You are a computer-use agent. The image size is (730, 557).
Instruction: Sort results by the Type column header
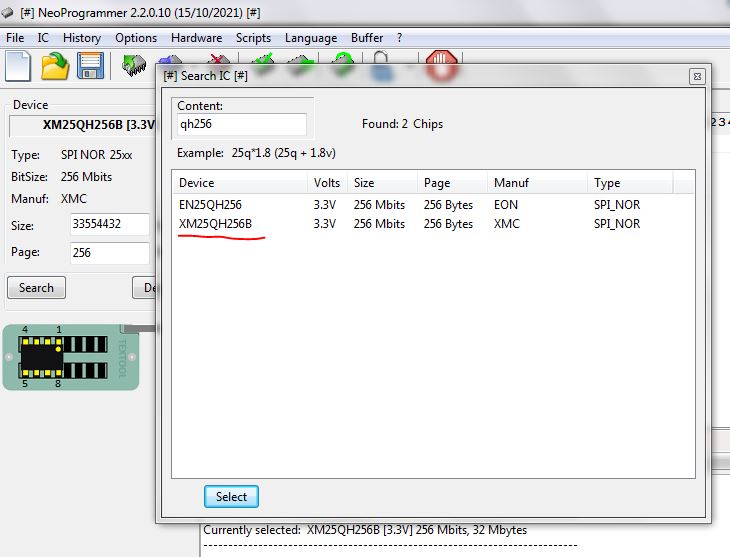(630, 183)
